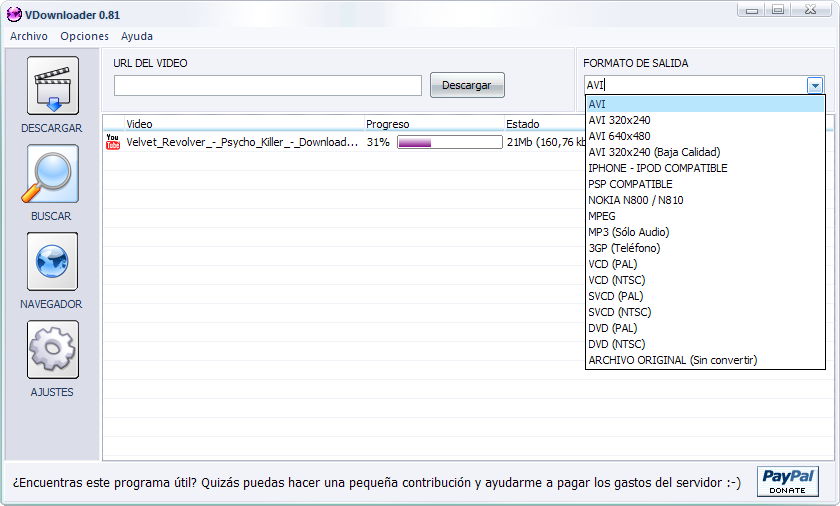
Task: Open the Ajustes gear icon
Action: (52, 350)
